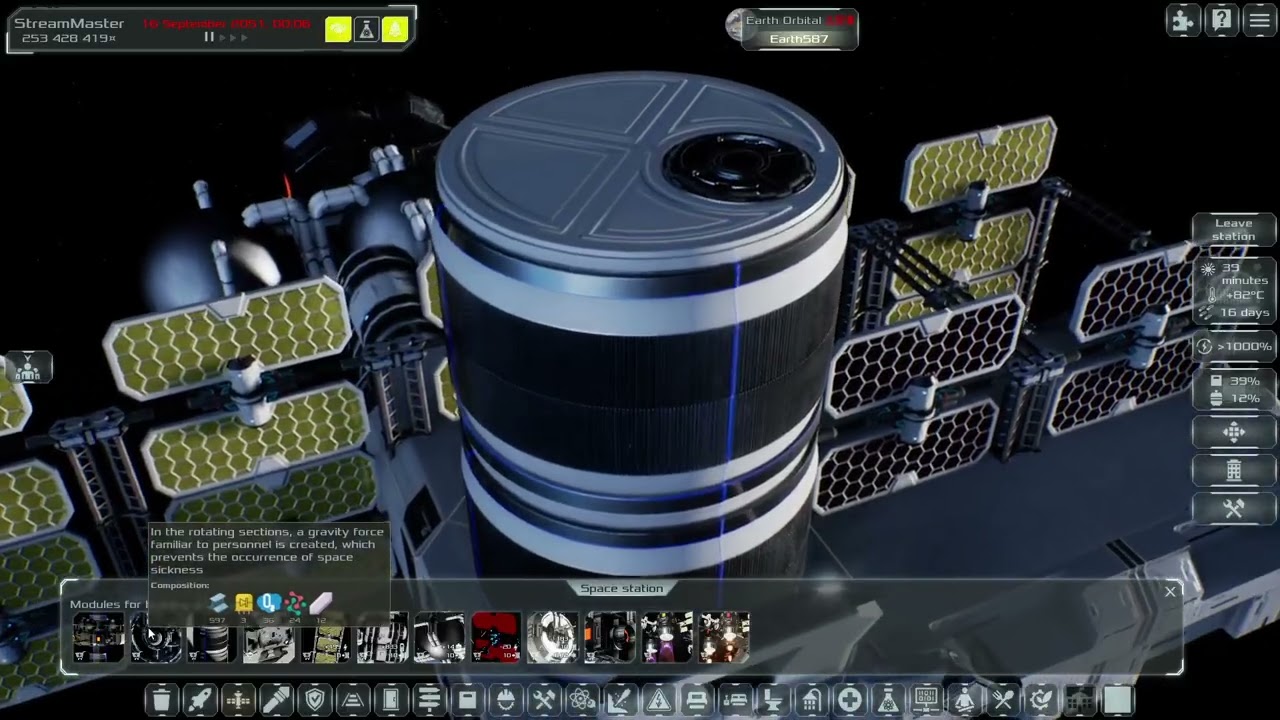Toggle the flask research button near date
This screenshot has width=1280, height=720.
coord(366,29)
